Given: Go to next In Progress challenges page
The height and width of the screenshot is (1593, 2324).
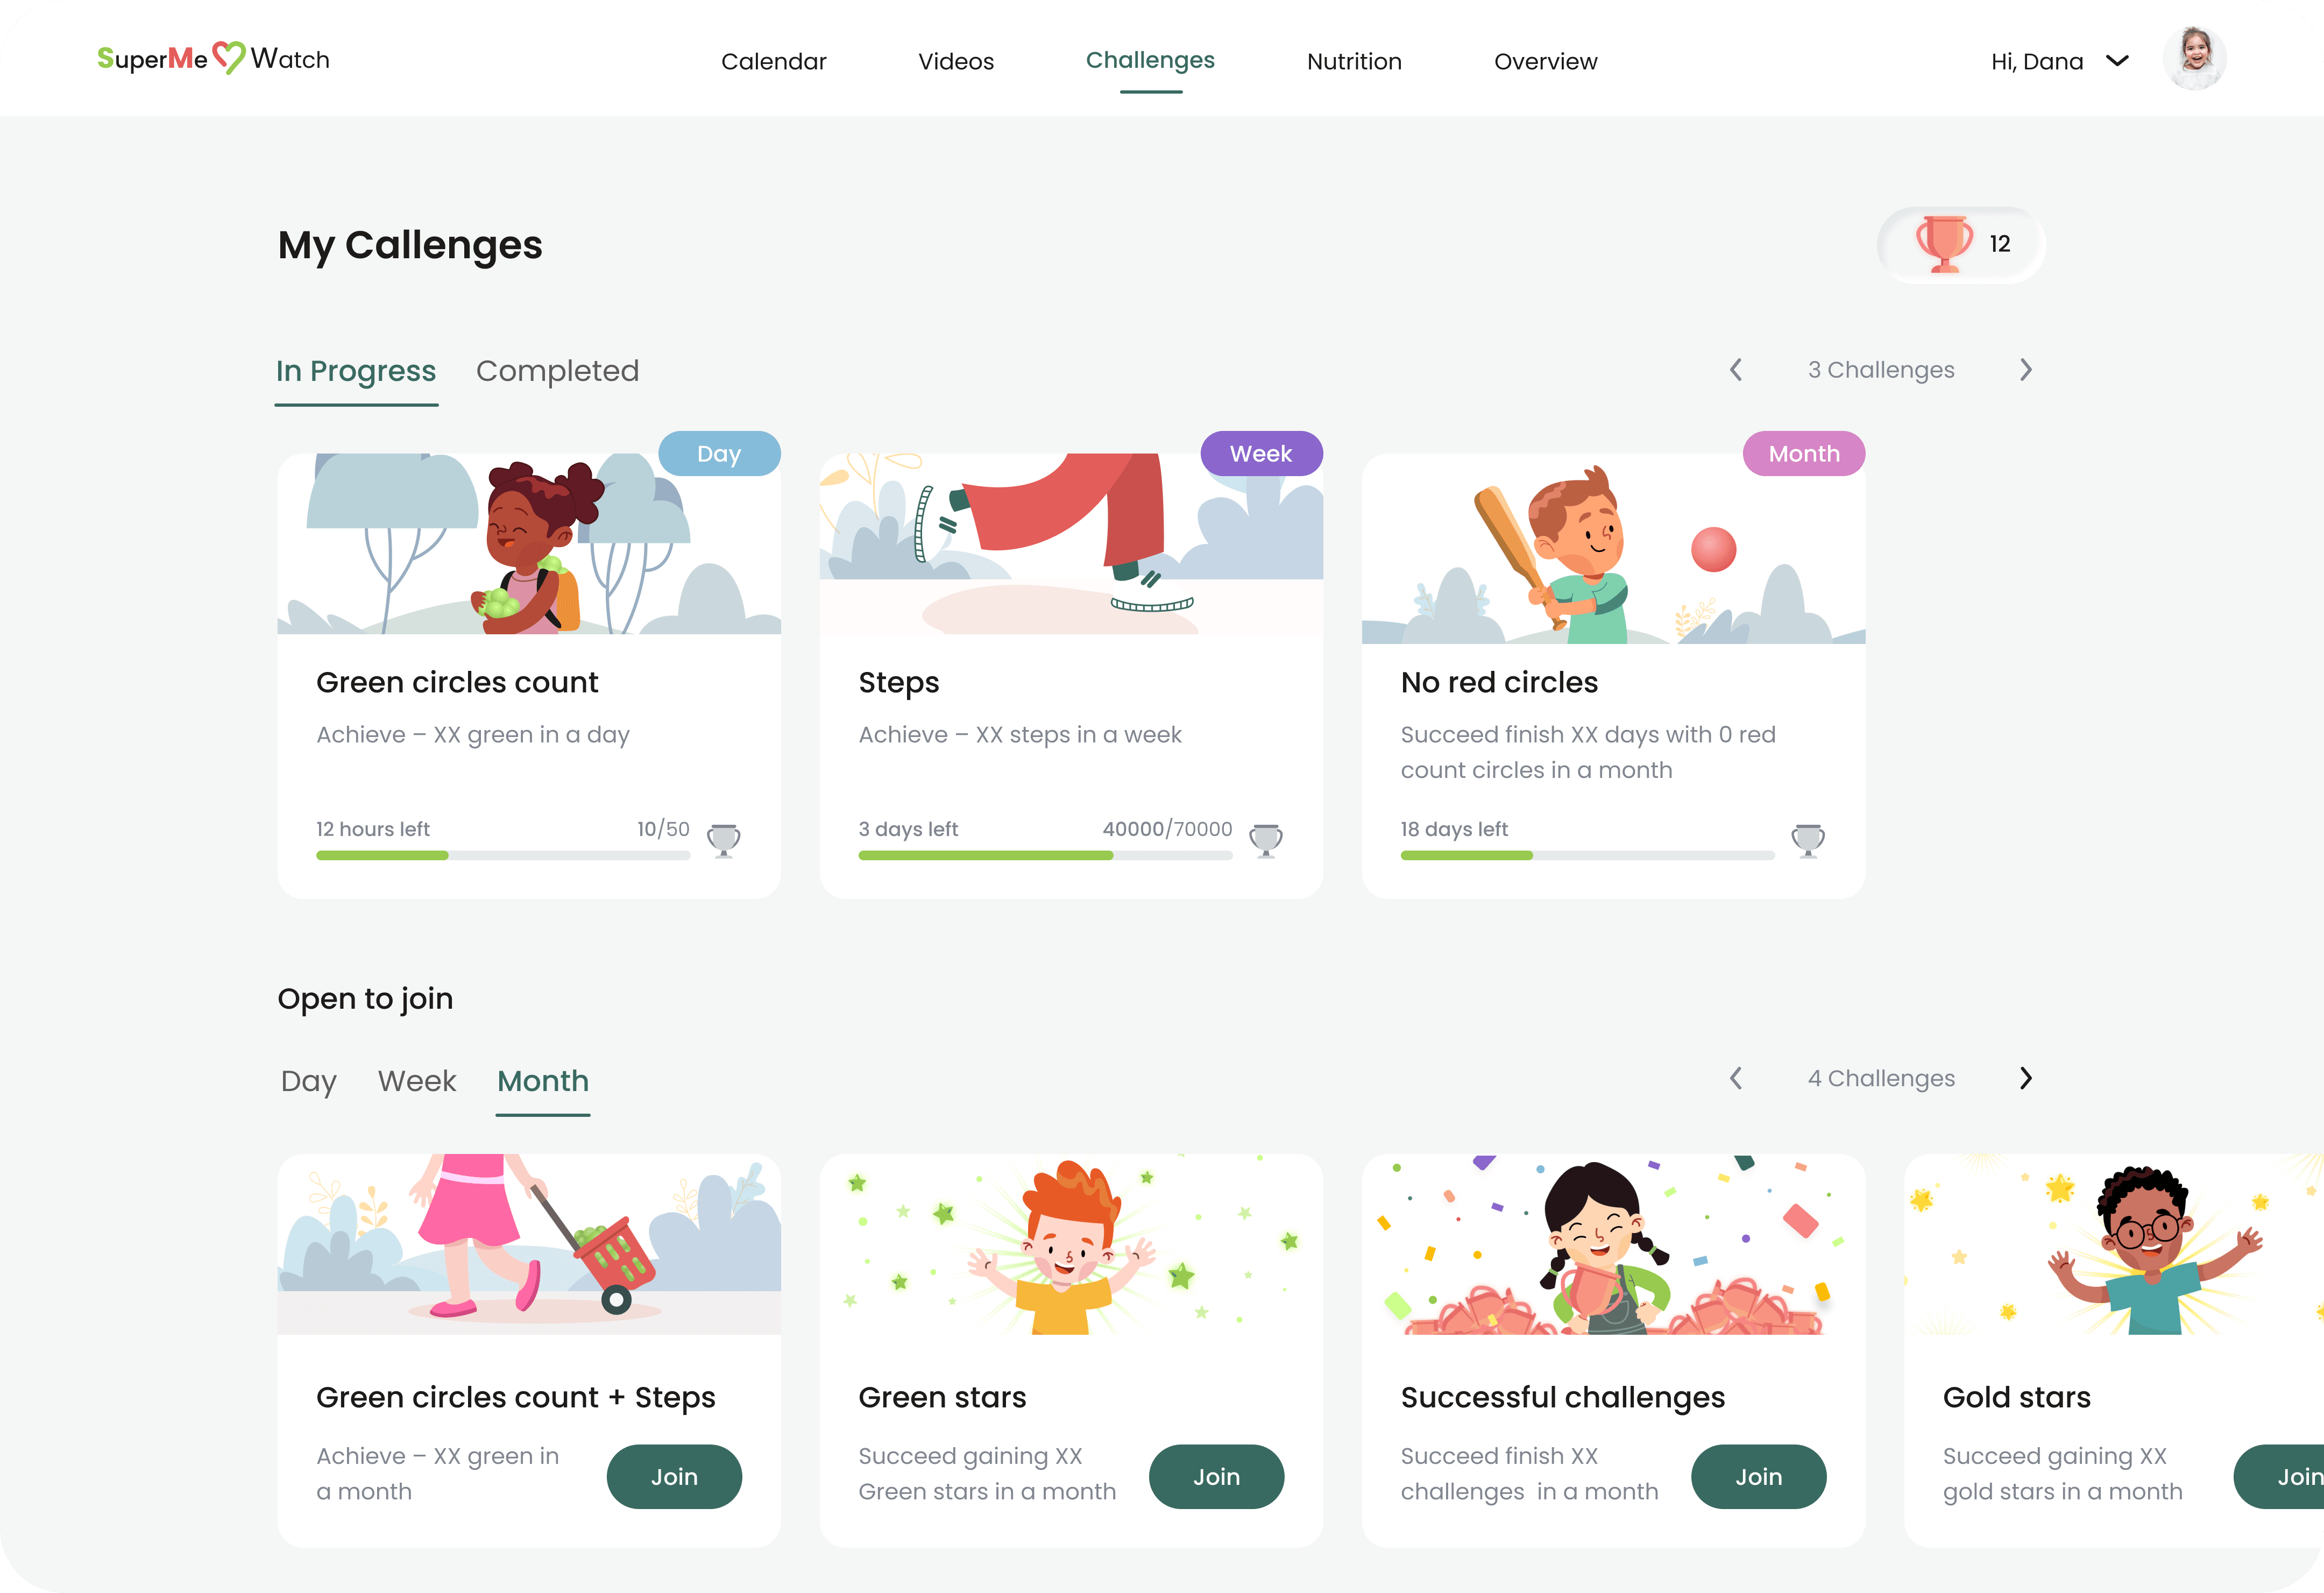Looking at the screenshot, I should tap(2025, 370).
